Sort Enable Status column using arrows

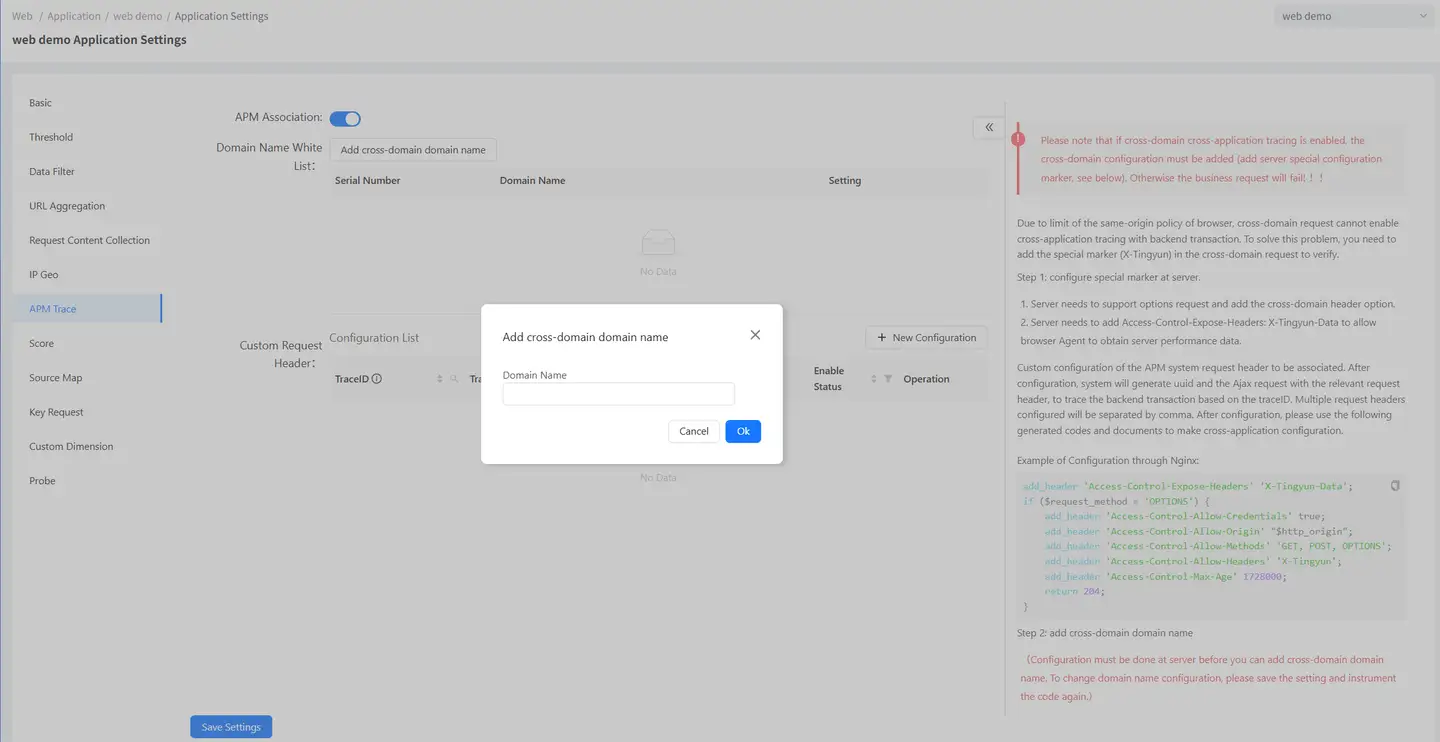tap(874, 379)
